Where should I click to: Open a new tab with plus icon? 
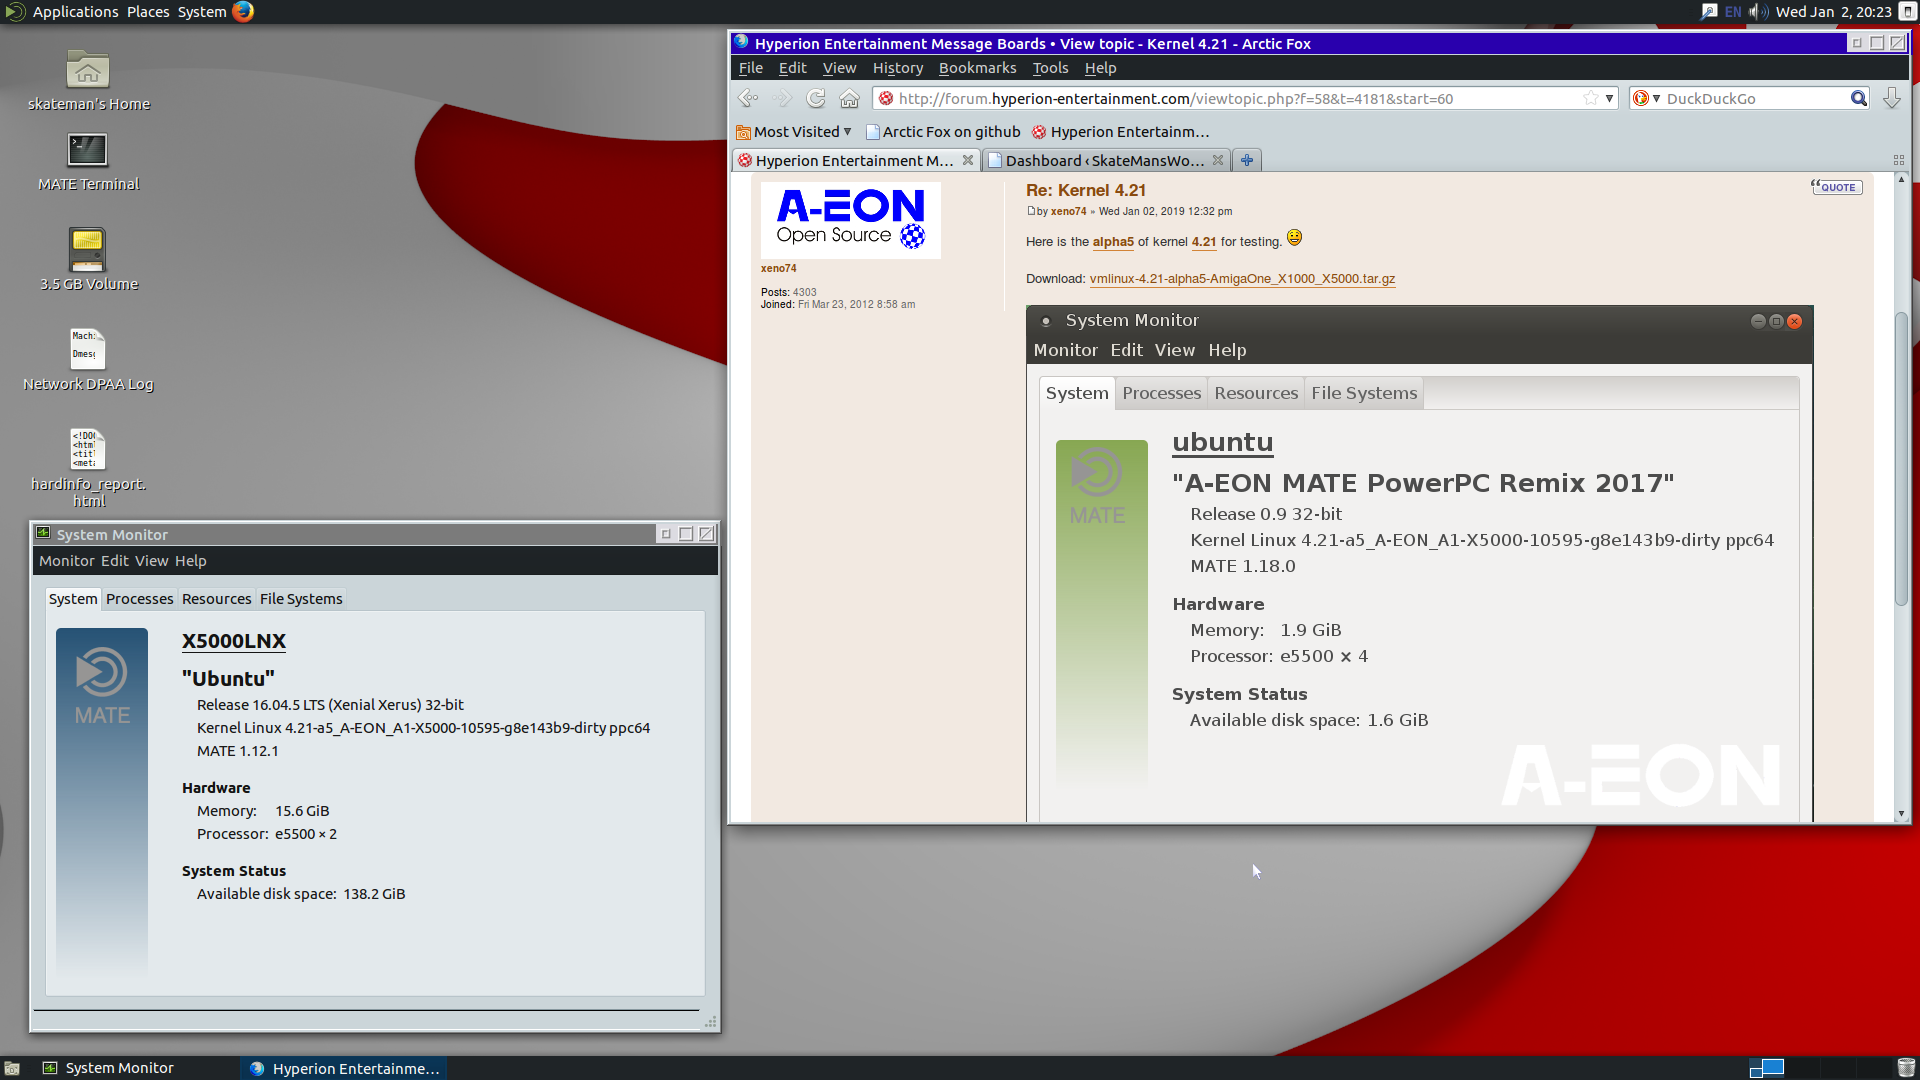(1247, 160)
